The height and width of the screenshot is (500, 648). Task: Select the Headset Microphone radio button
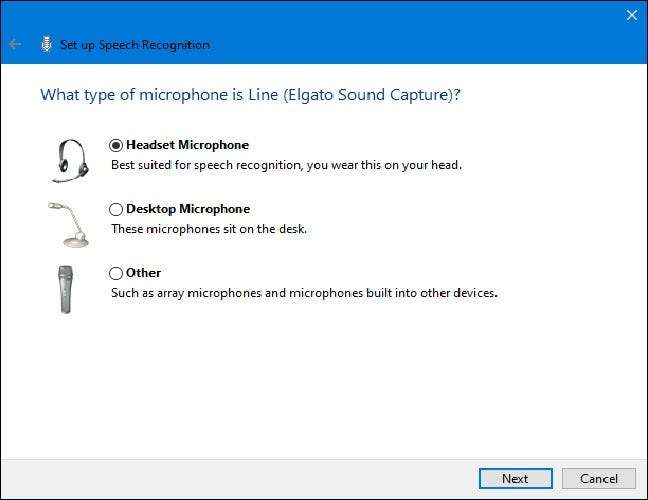(x=116, y=145)
